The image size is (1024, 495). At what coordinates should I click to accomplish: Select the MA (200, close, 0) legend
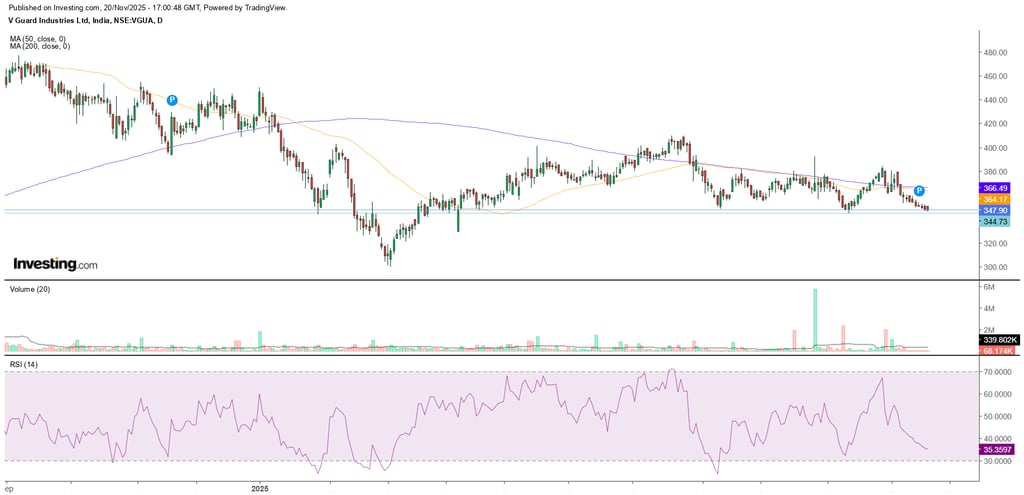pyautogui.click(x=40, y=46)
